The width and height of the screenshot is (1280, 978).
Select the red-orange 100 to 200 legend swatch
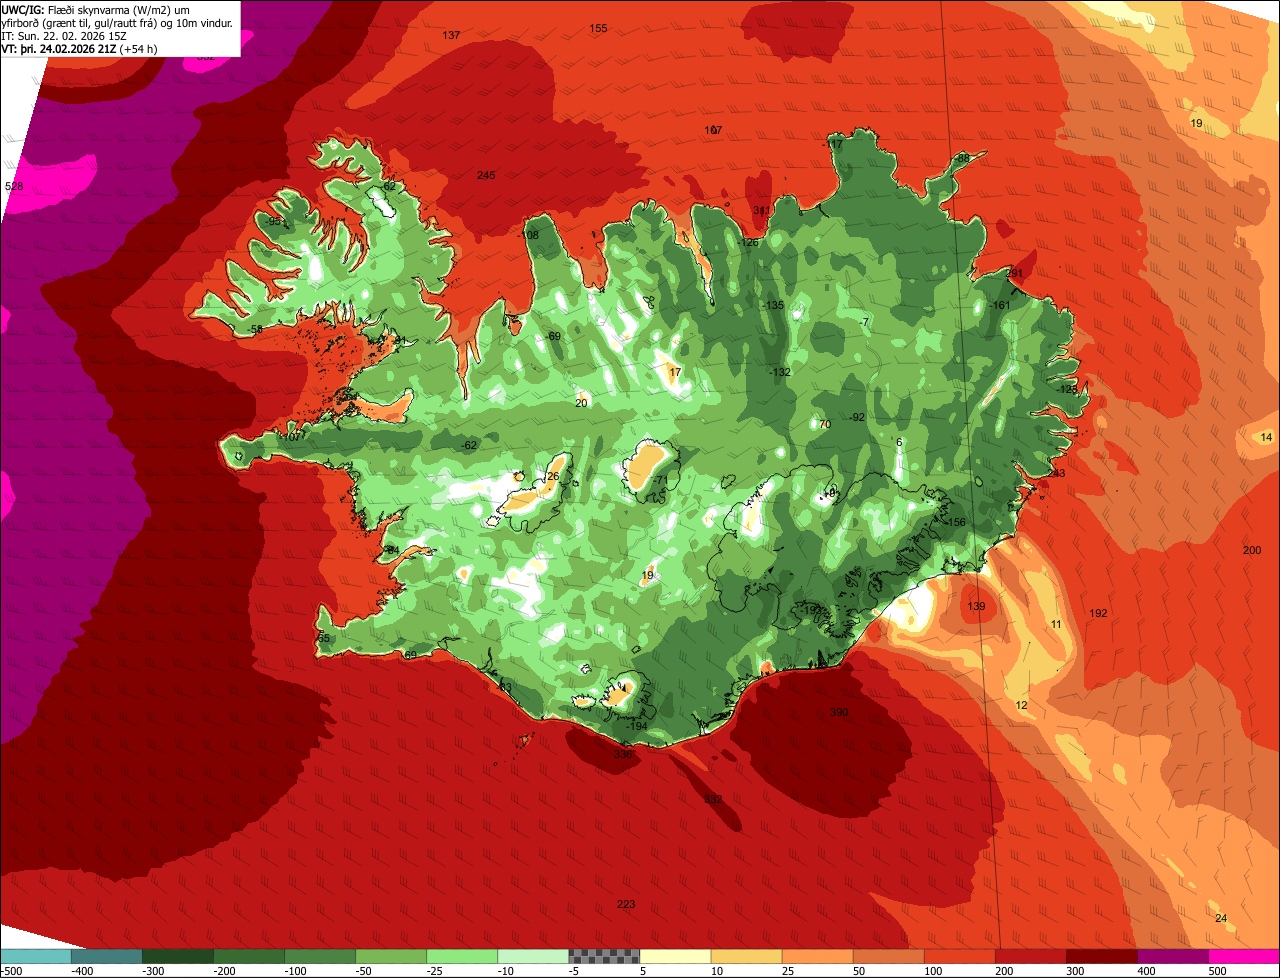(959, 955)
